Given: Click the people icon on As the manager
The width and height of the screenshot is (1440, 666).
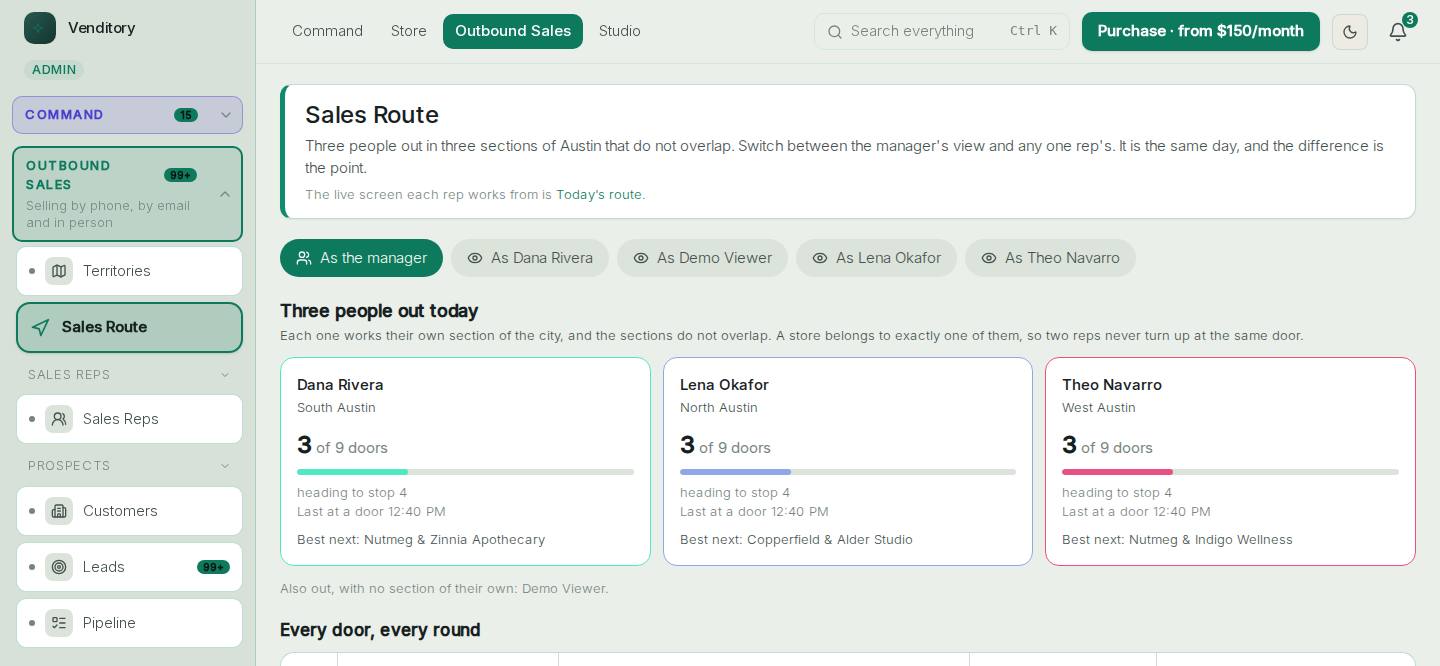Looking at the screenshot, I should coord(304,258).
